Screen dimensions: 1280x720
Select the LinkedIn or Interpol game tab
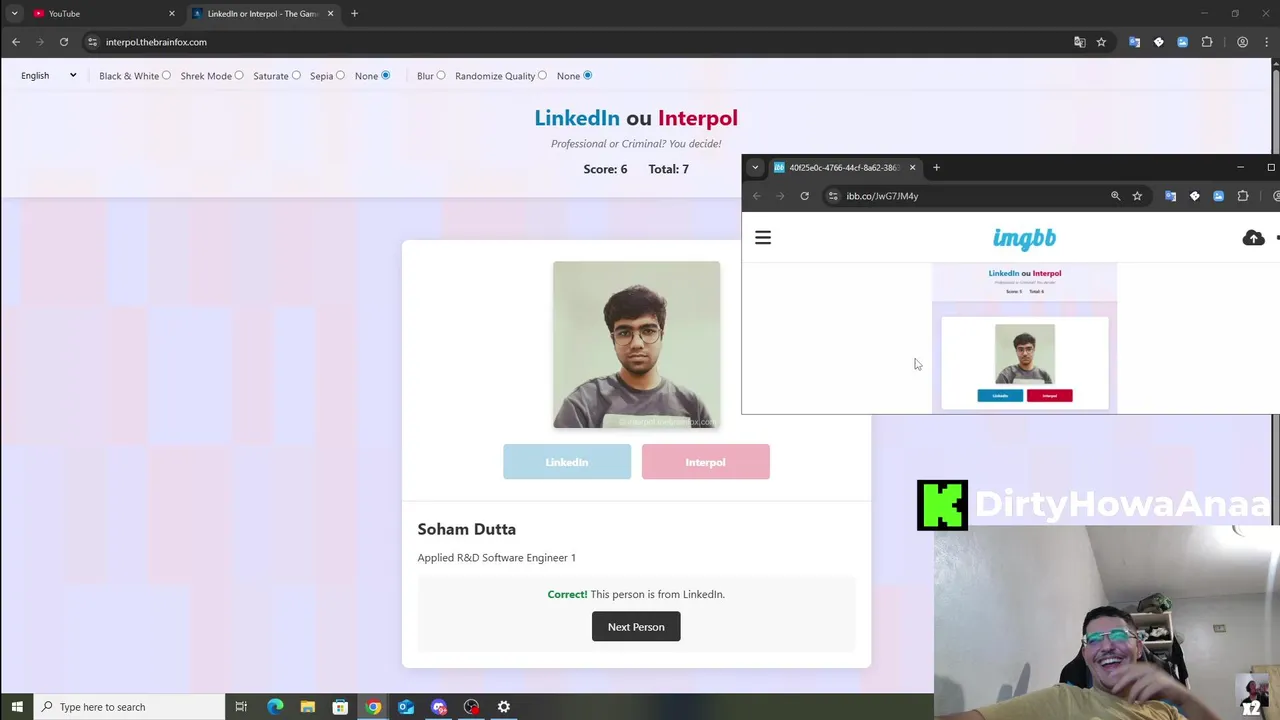pyautogui.click(x=263, y=13)
